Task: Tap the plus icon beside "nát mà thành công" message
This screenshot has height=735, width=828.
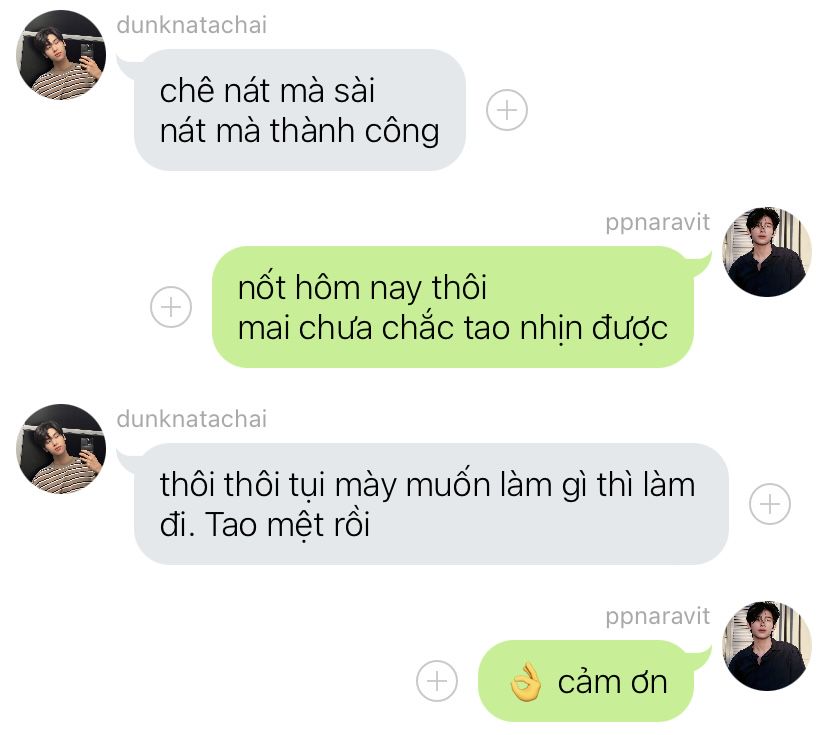Action: [506, 110]
